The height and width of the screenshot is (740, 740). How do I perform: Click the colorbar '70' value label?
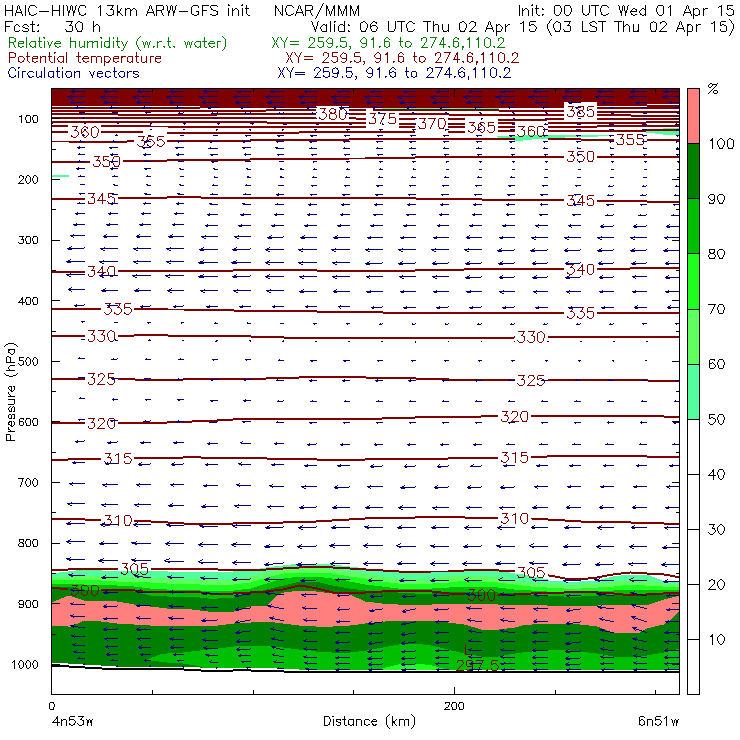(x=716, y=309)
